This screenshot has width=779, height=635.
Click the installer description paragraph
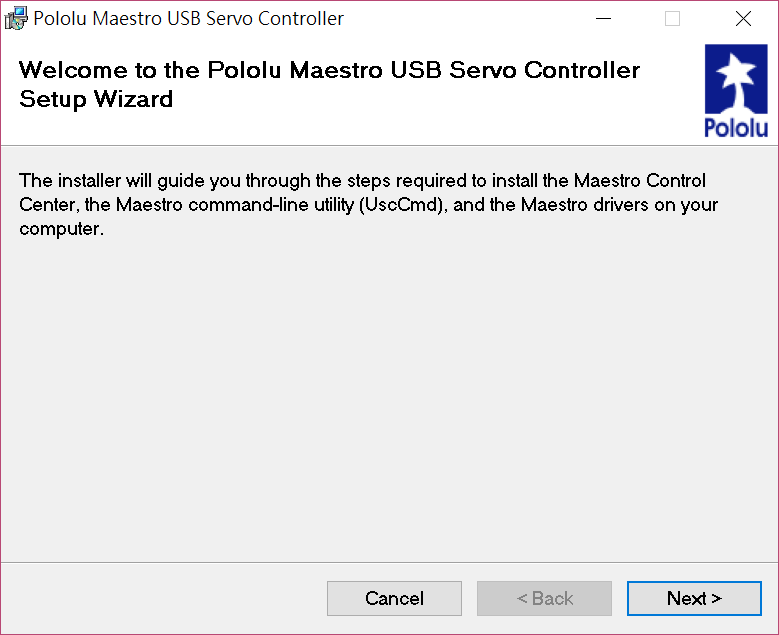(x=368, y=205)
